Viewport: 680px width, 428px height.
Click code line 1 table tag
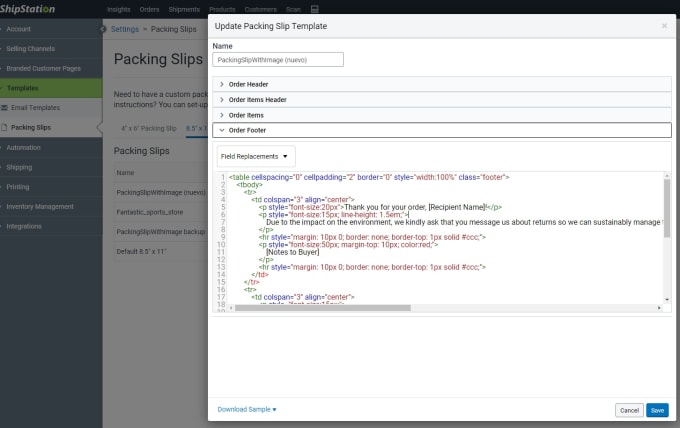pos(369,177)
